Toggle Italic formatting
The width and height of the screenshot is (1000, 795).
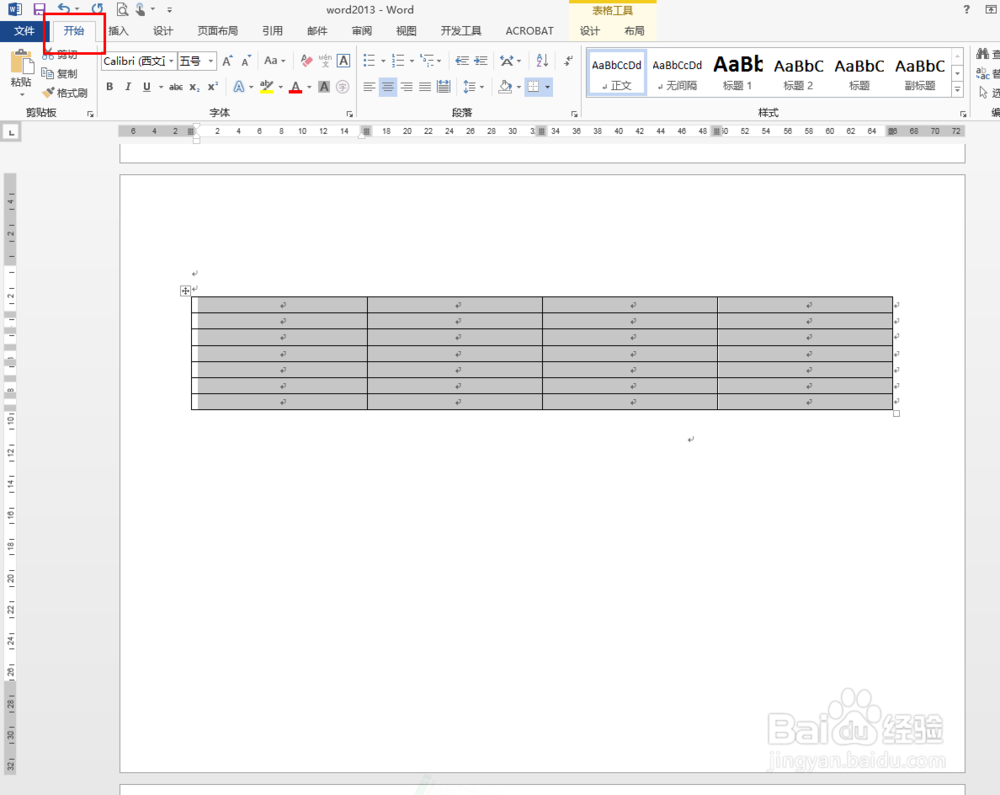point(128,87)
